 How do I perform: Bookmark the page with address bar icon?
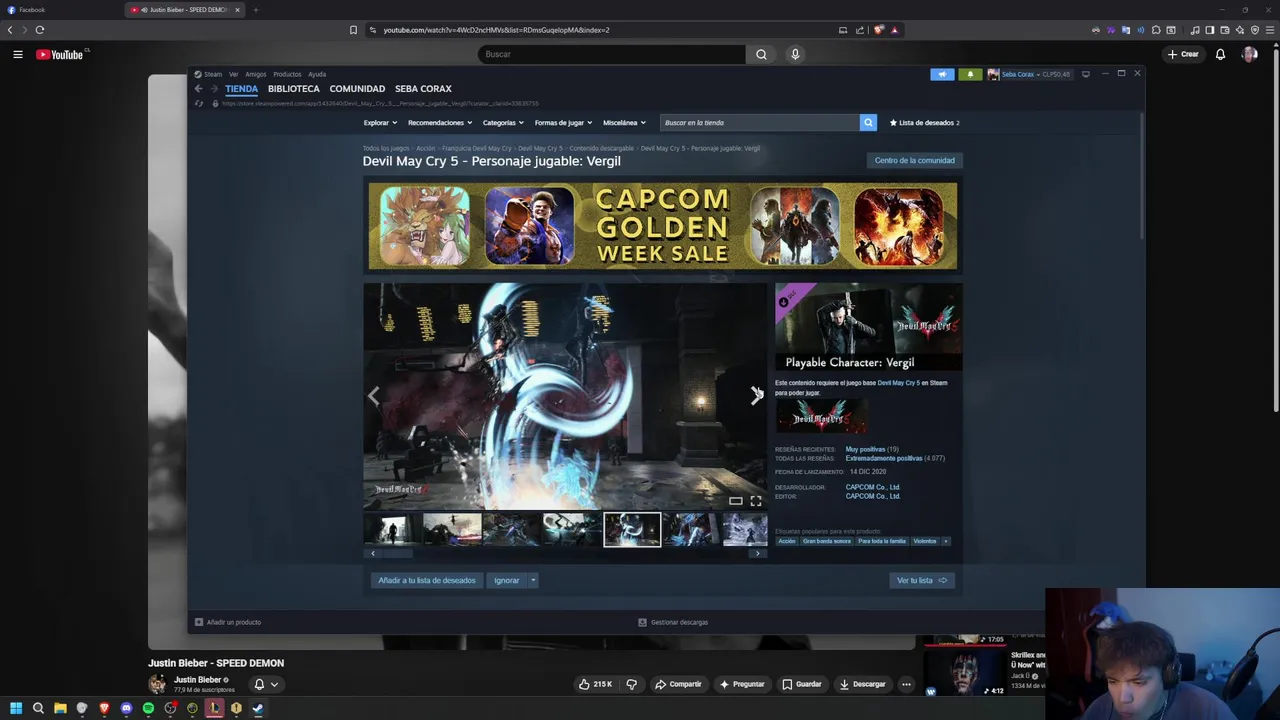coord(353,30)
